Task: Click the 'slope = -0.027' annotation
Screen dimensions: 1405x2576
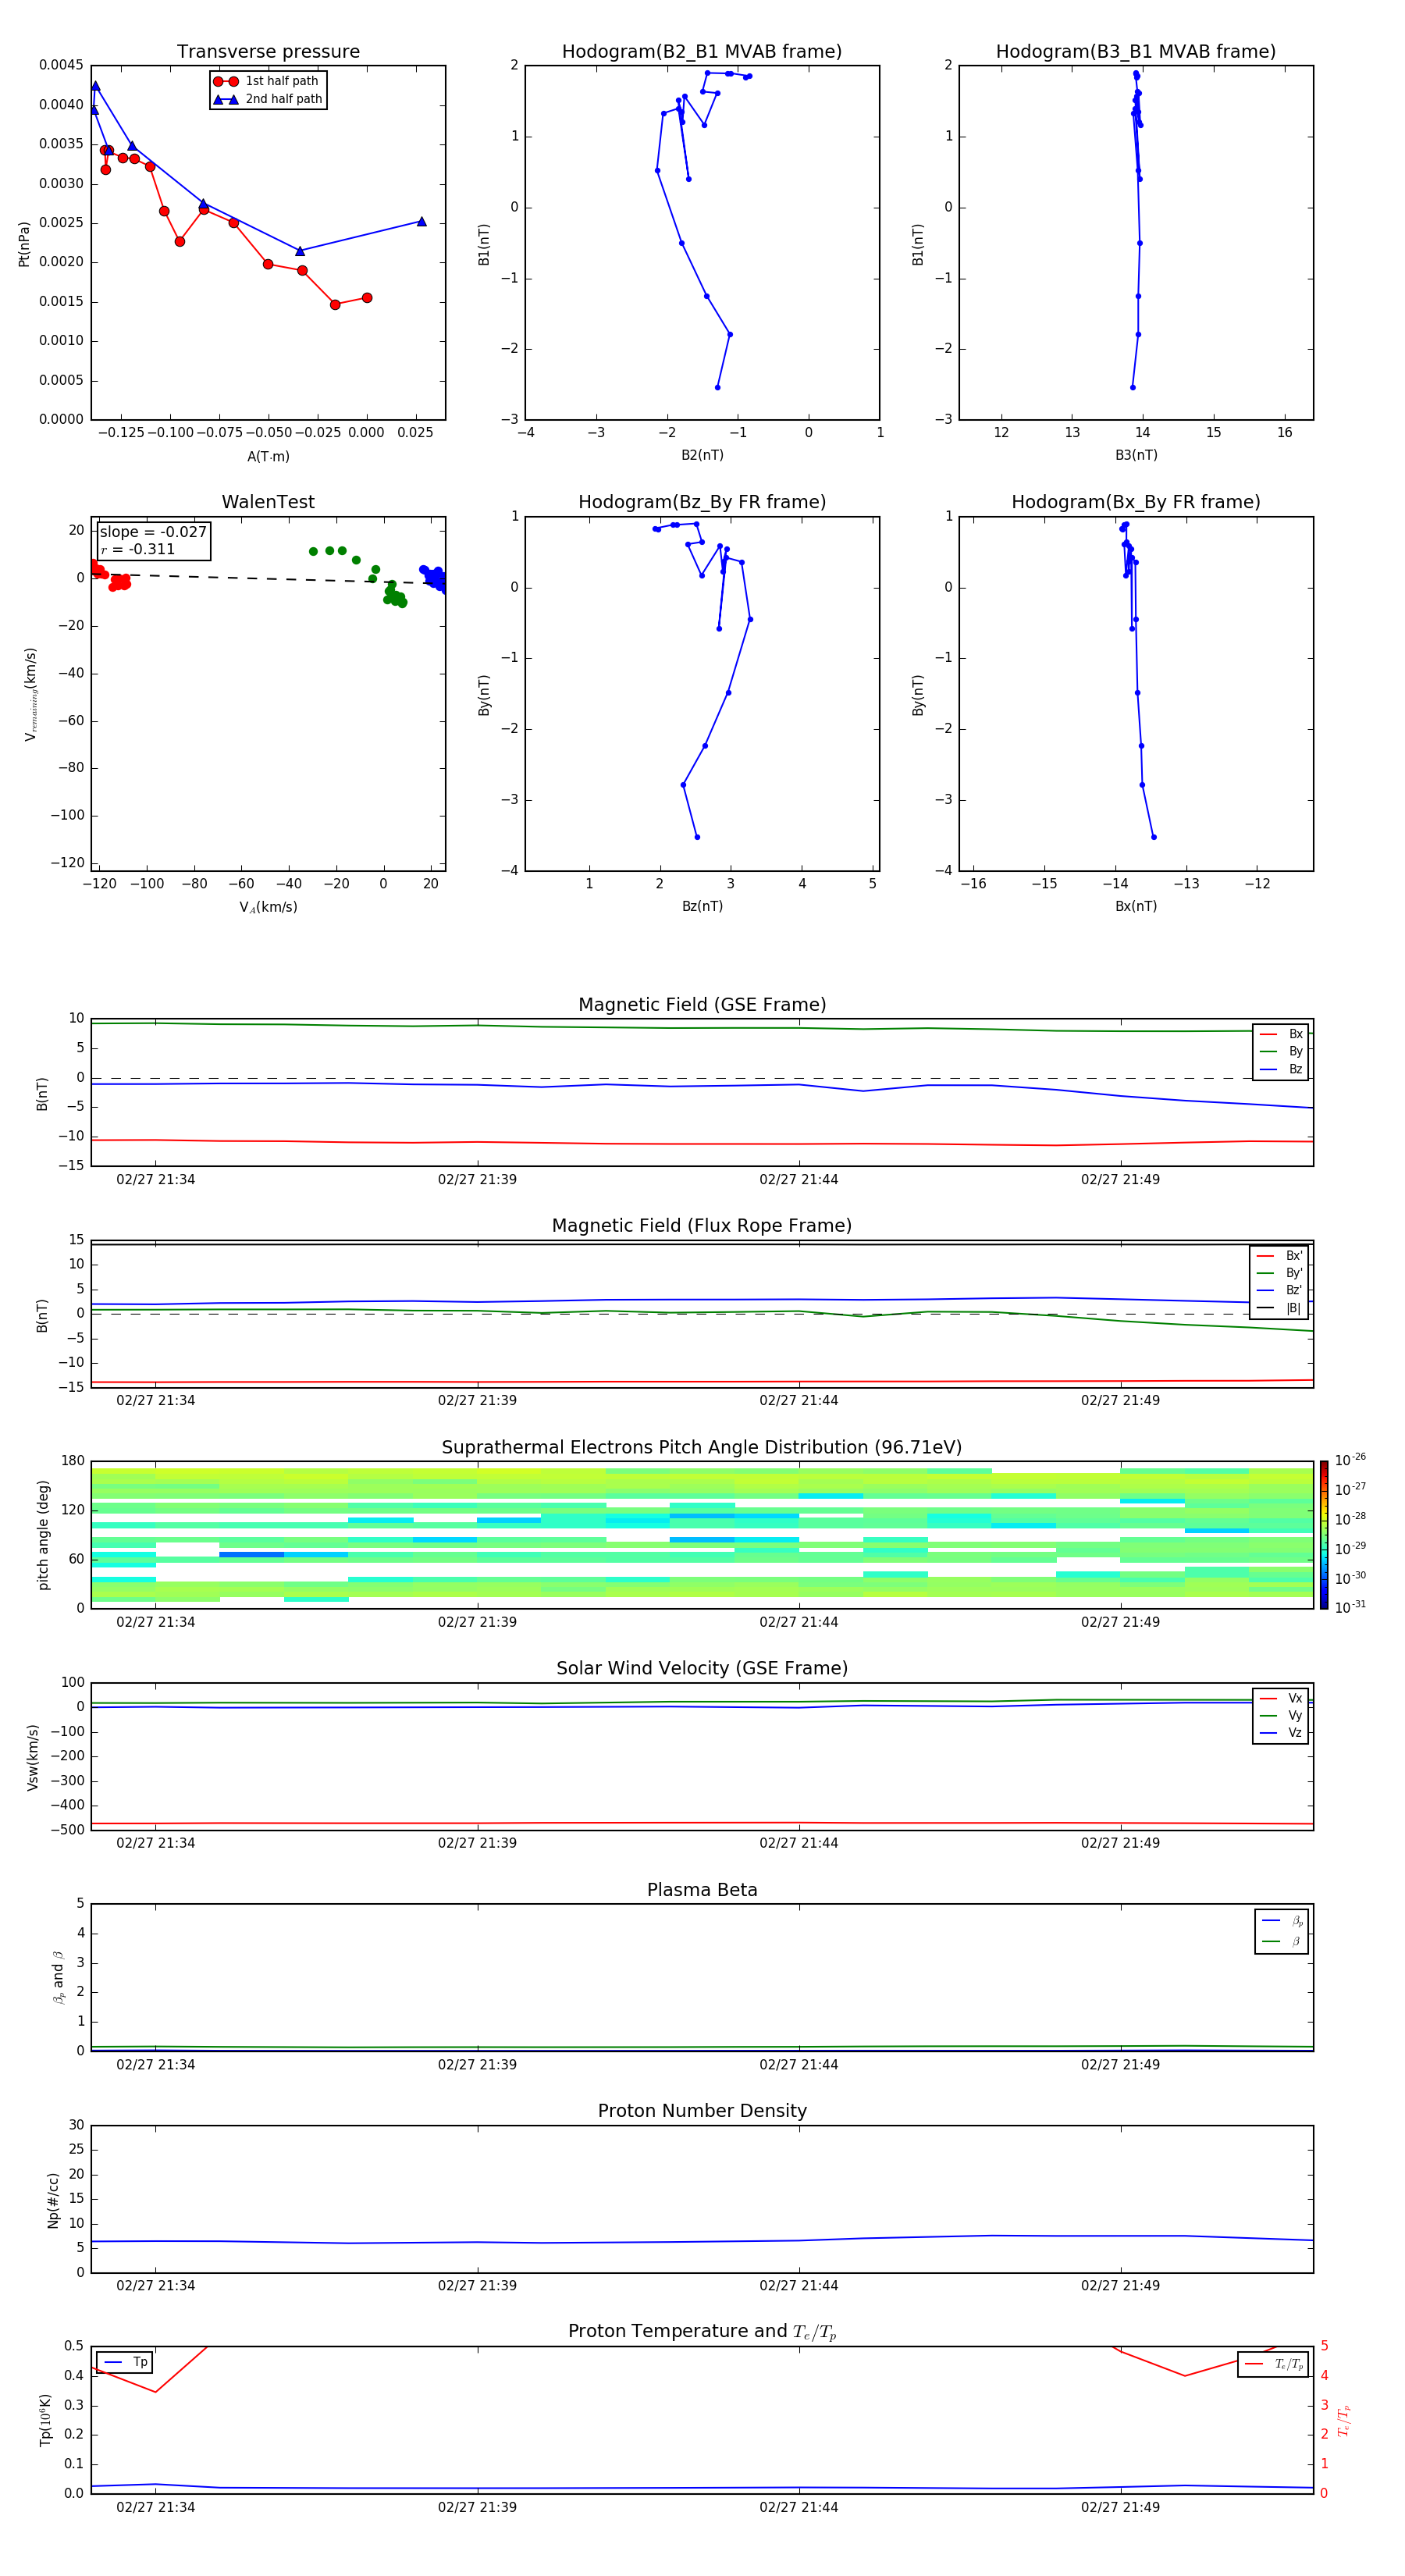Action: (x=153, y=532)
